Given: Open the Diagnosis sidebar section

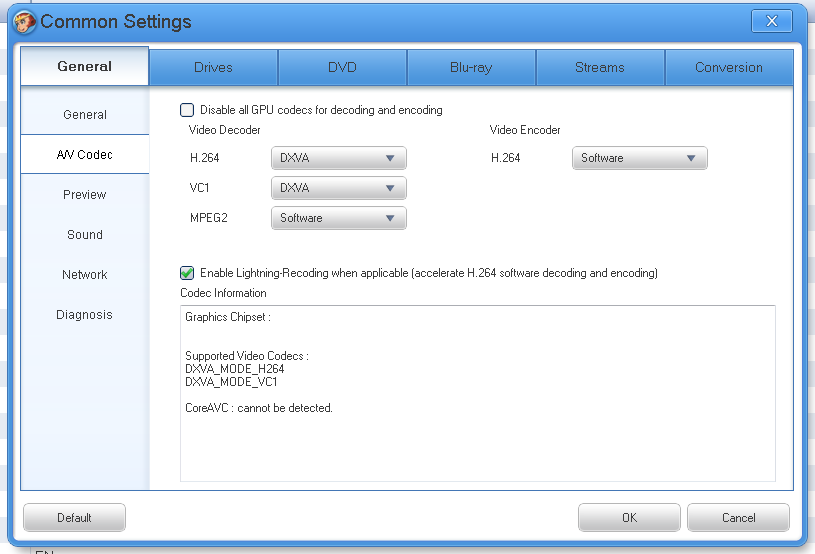Looking at the screenshot, I should [85, 314].
